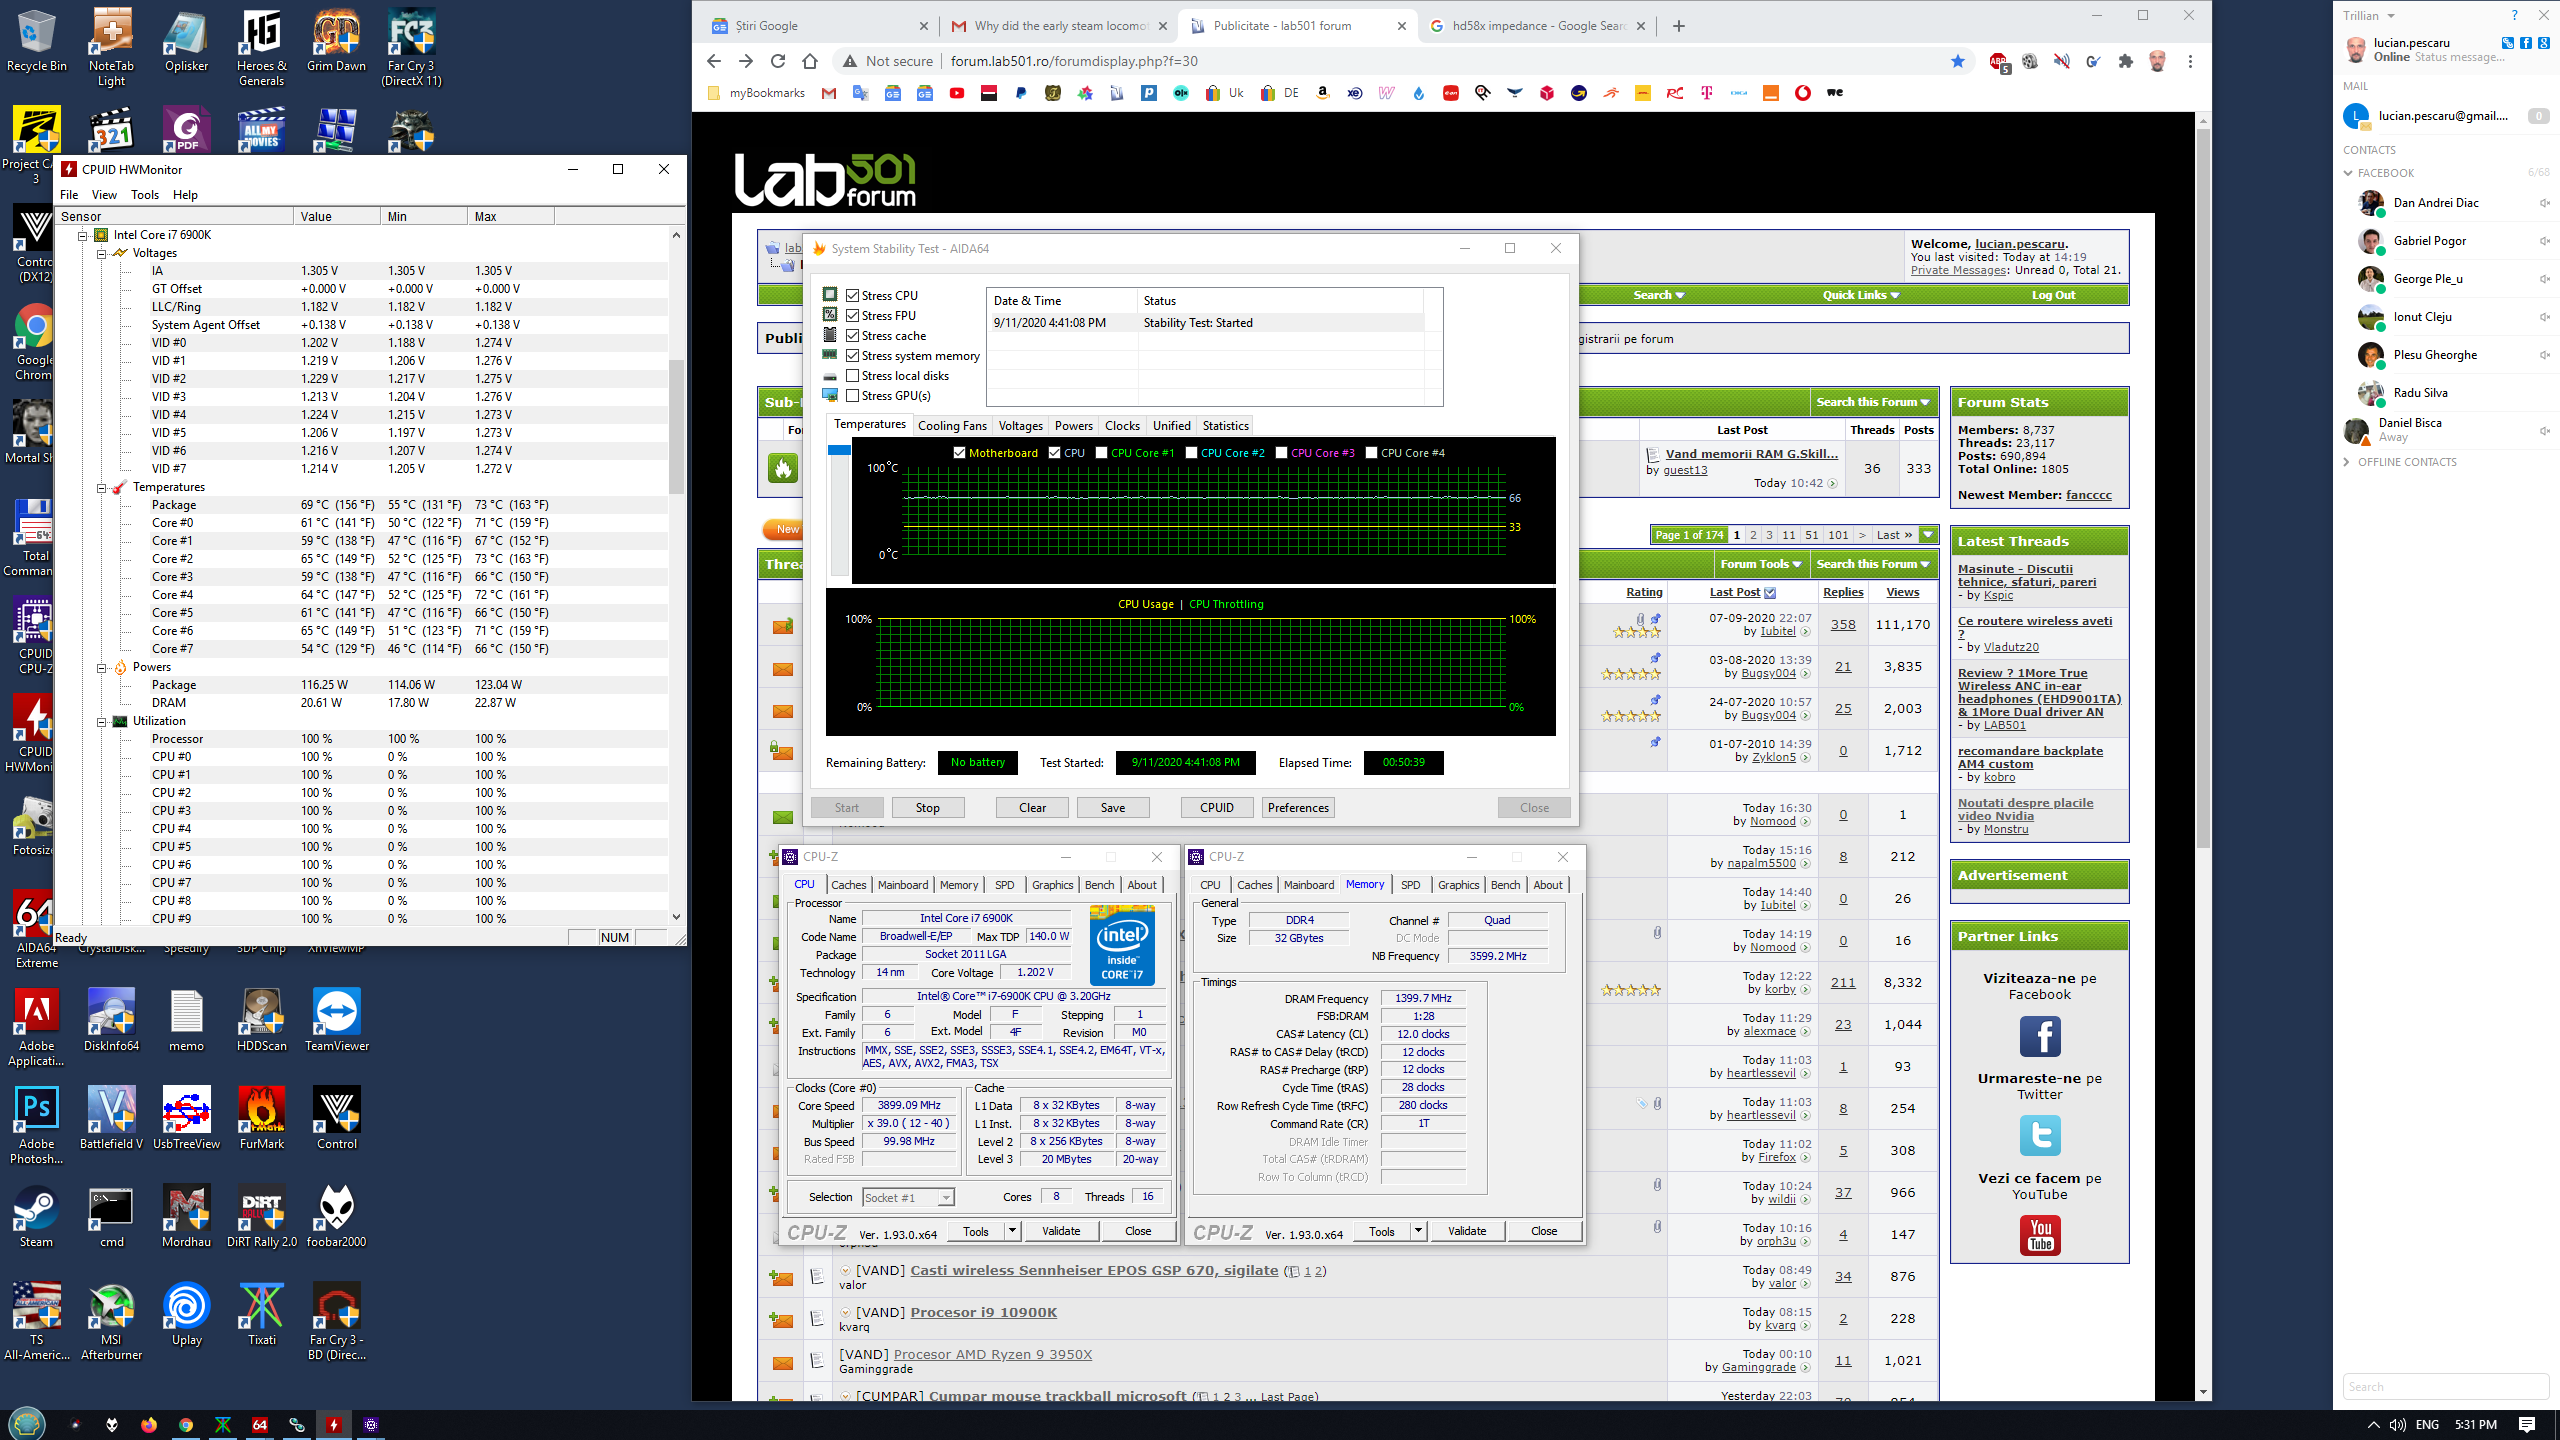Collapse Temperatures tree node in HWMonitor

(101, 488)
